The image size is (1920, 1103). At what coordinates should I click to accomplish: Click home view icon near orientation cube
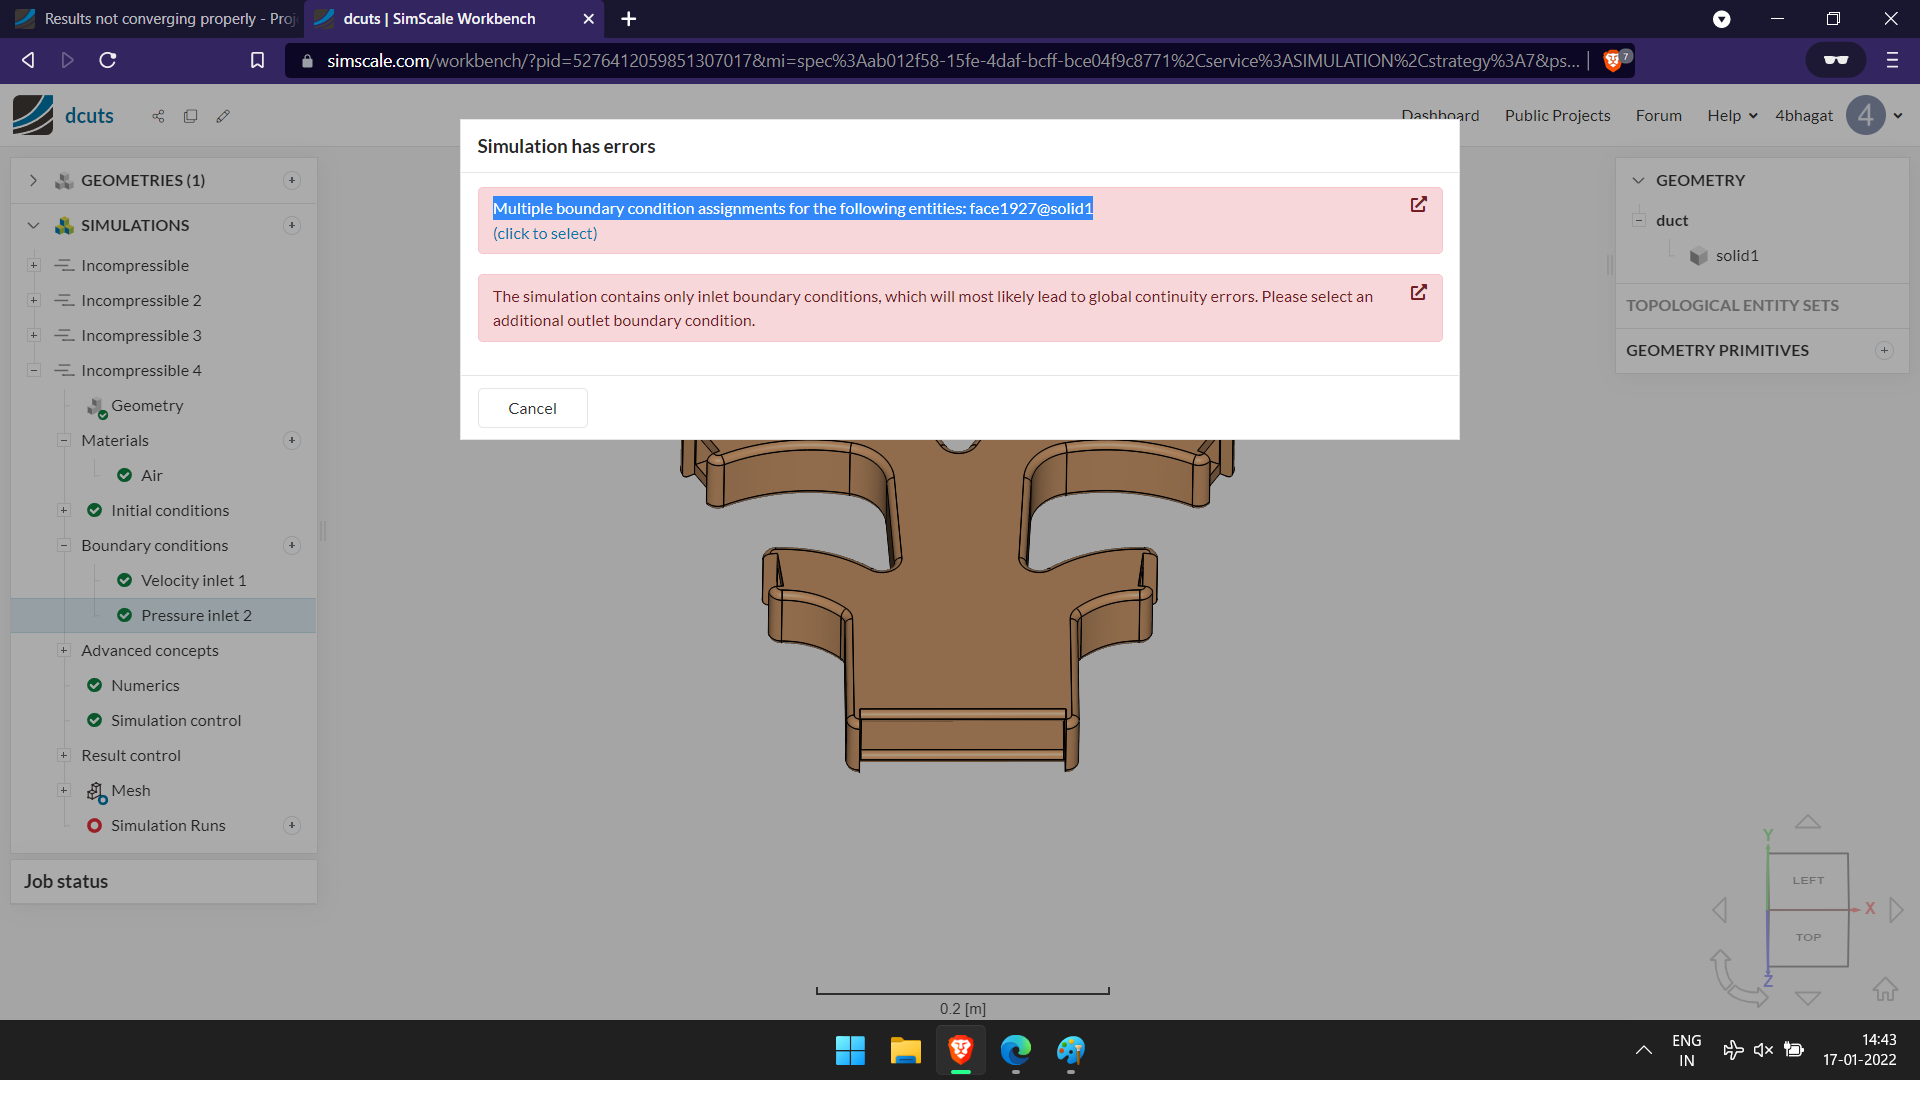[x=1885, y=990]
